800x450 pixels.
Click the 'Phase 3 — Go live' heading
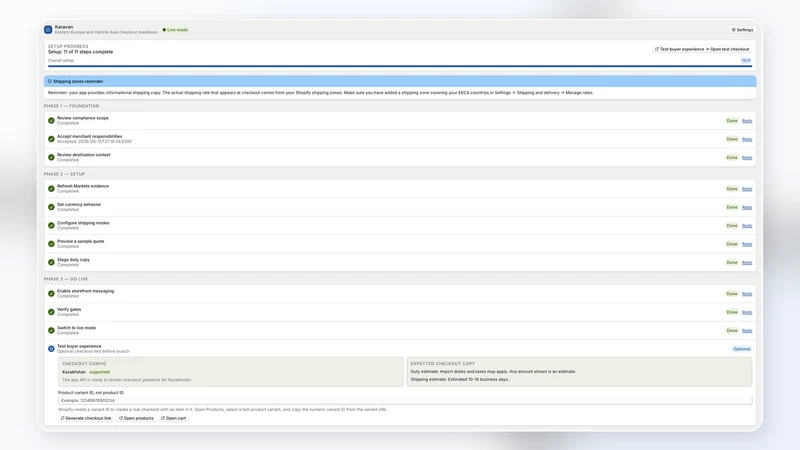coord(66,279)
